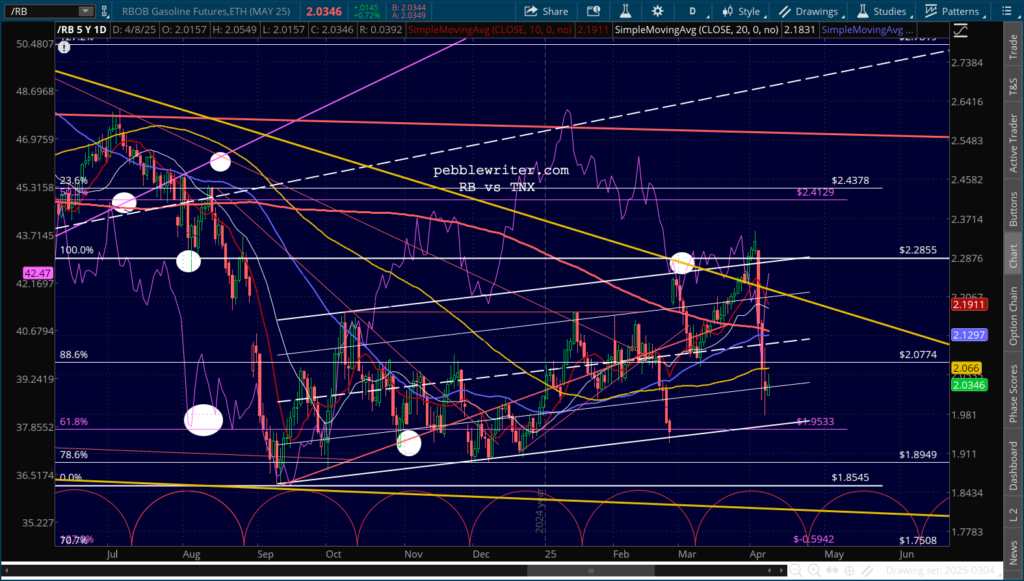The width and height of the screenshot is (1024, 581).
Task: Click the flask Edit Studies icon
Action: tap(625, 11)
